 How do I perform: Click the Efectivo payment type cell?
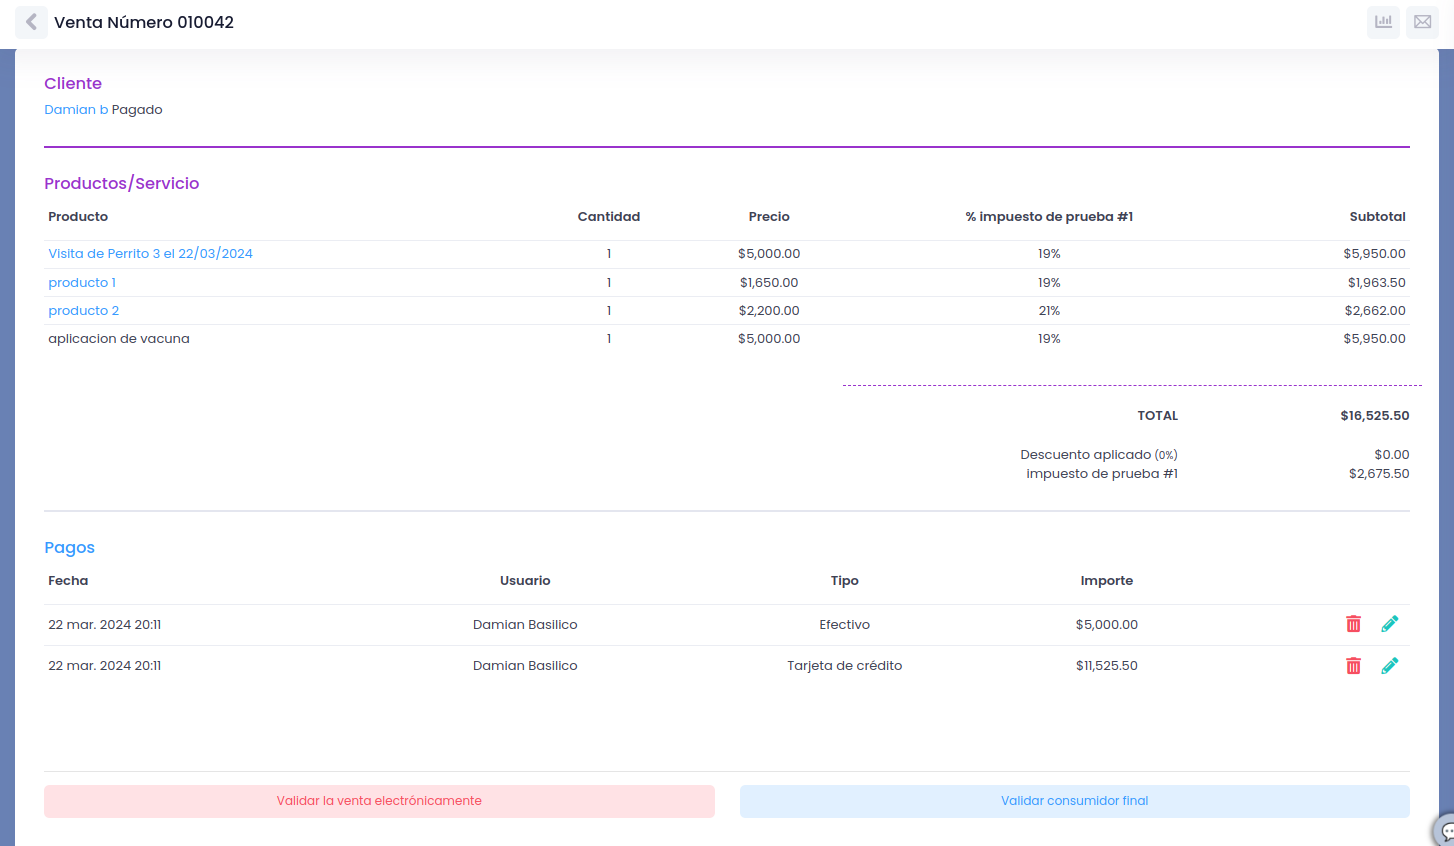tap(845, 625)
